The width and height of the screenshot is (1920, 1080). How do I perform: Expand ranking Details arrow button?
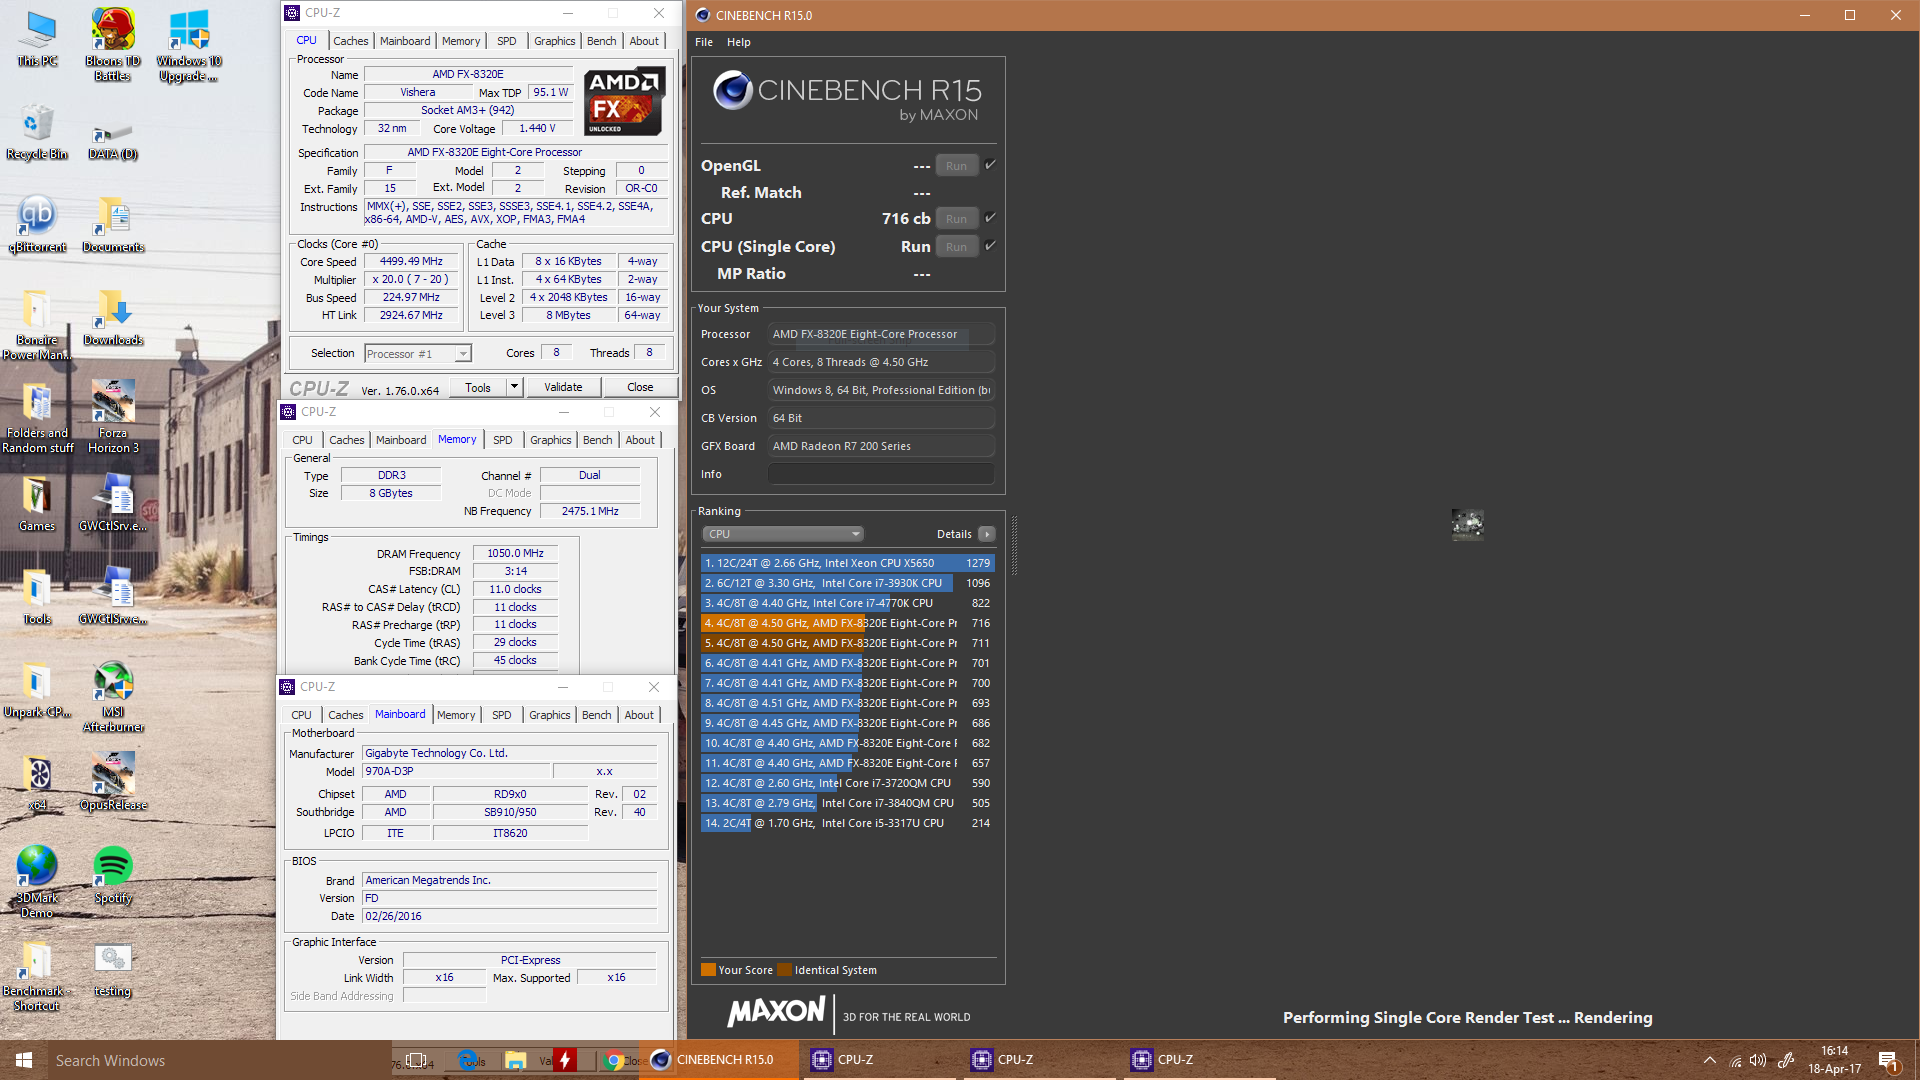point(987,534)
